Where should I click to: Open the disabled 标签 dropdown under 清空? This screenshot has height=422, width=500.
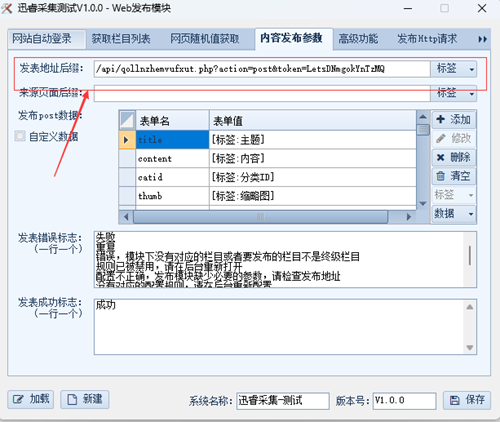click(x=454, y=195)
